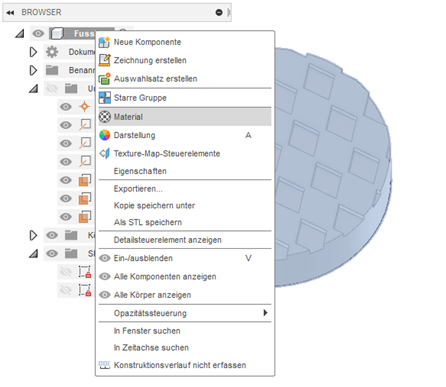Click the Neue Komponente icon

pyautogui.click(x=104, y=42)
